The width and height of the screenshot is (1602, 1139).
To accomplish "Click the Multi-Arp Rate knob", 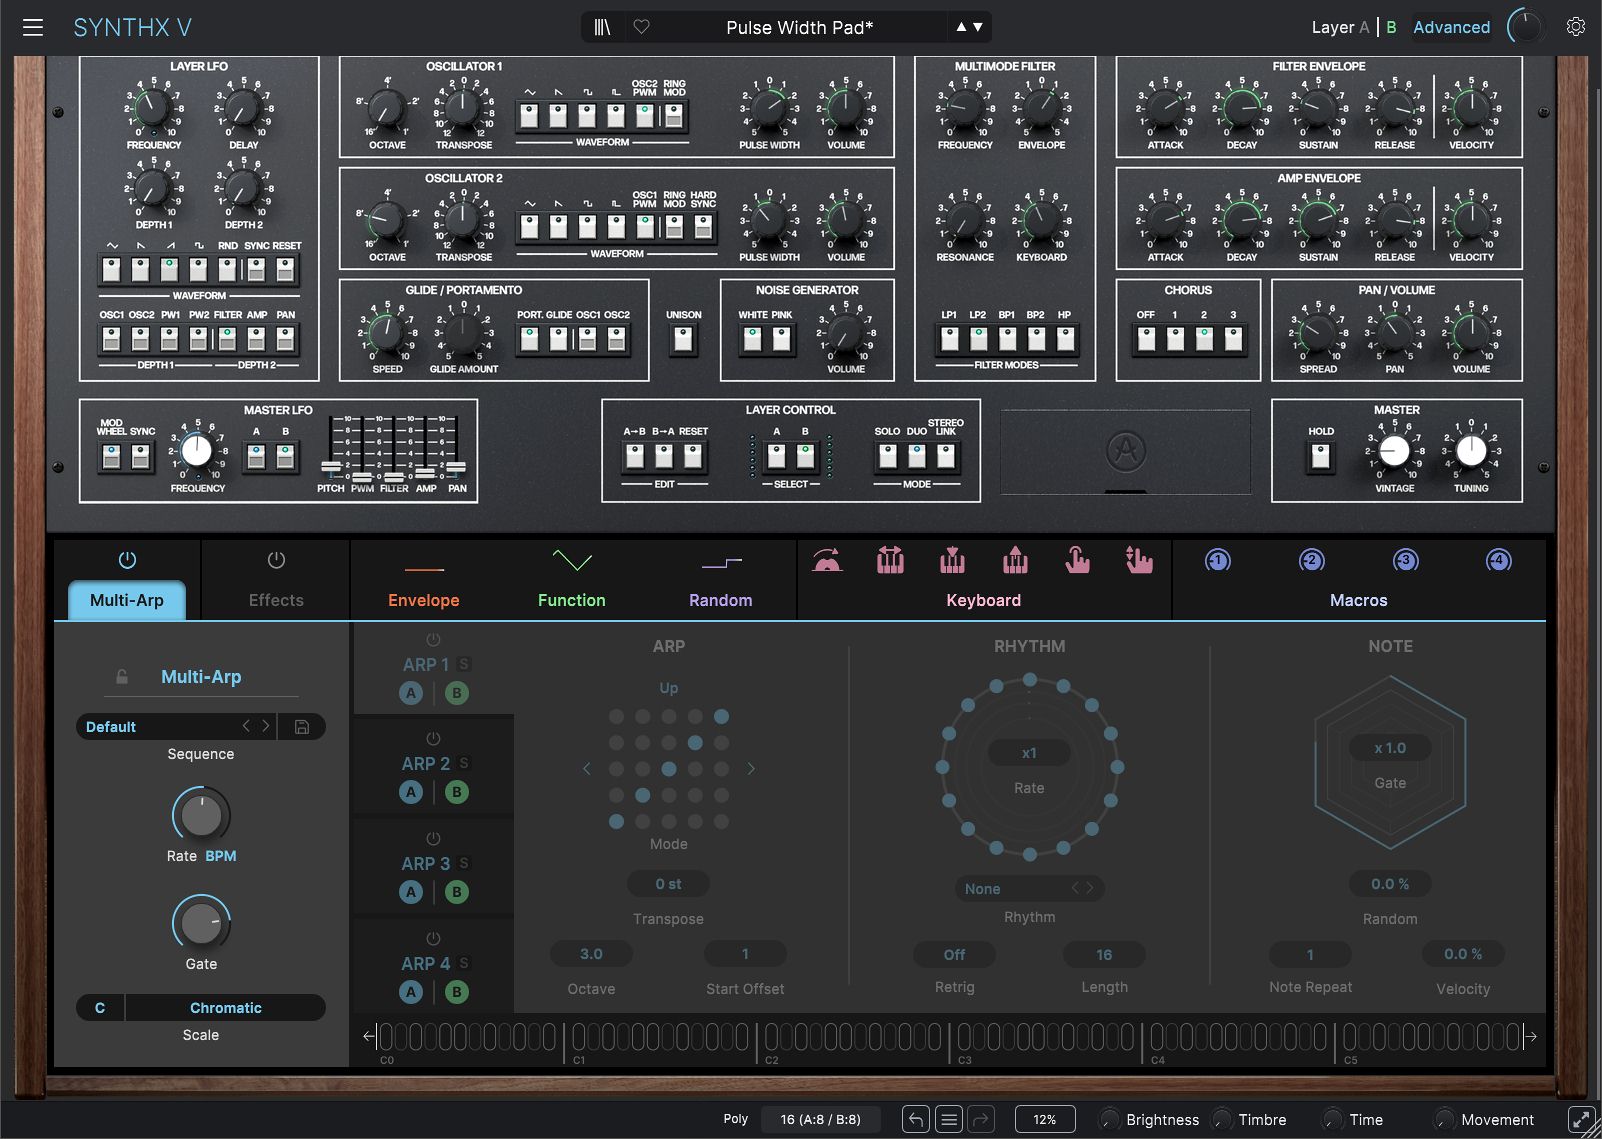I will (x=201, y=816).
